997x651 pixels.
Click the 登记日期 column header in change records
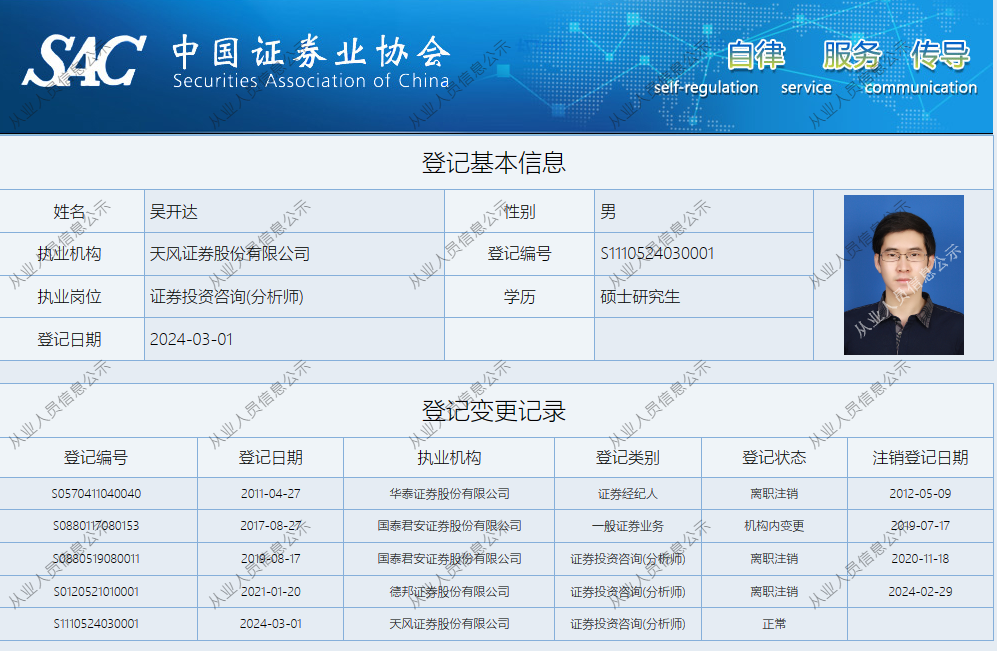point(270,458)
